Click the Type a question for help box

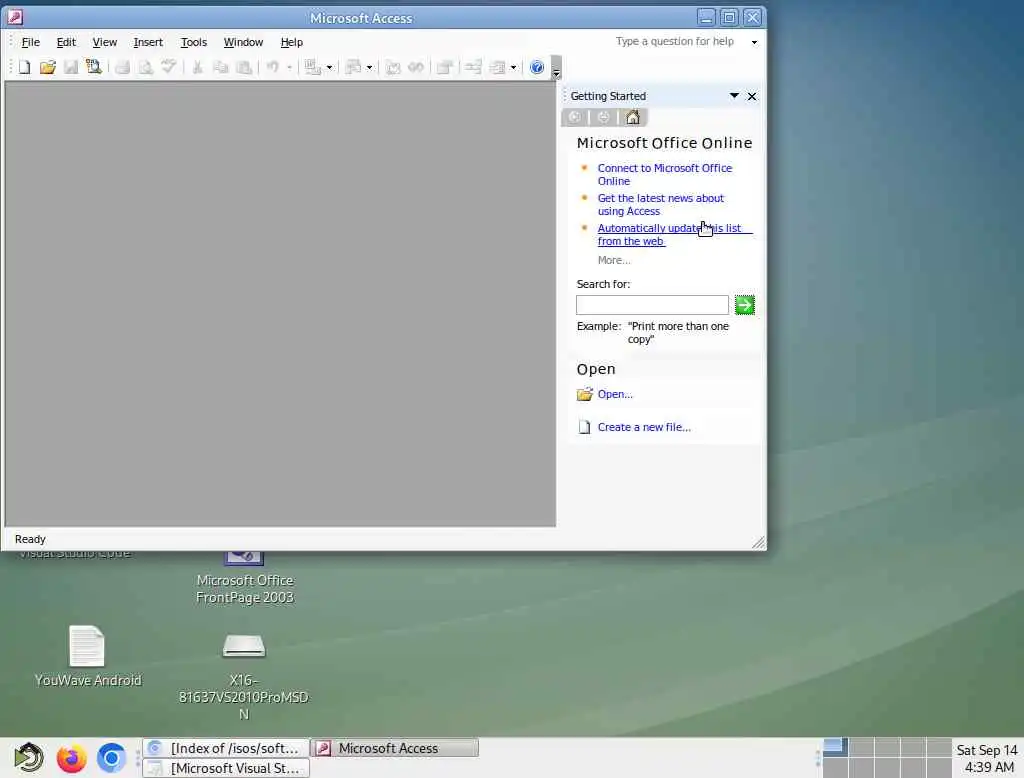(675, 42)
